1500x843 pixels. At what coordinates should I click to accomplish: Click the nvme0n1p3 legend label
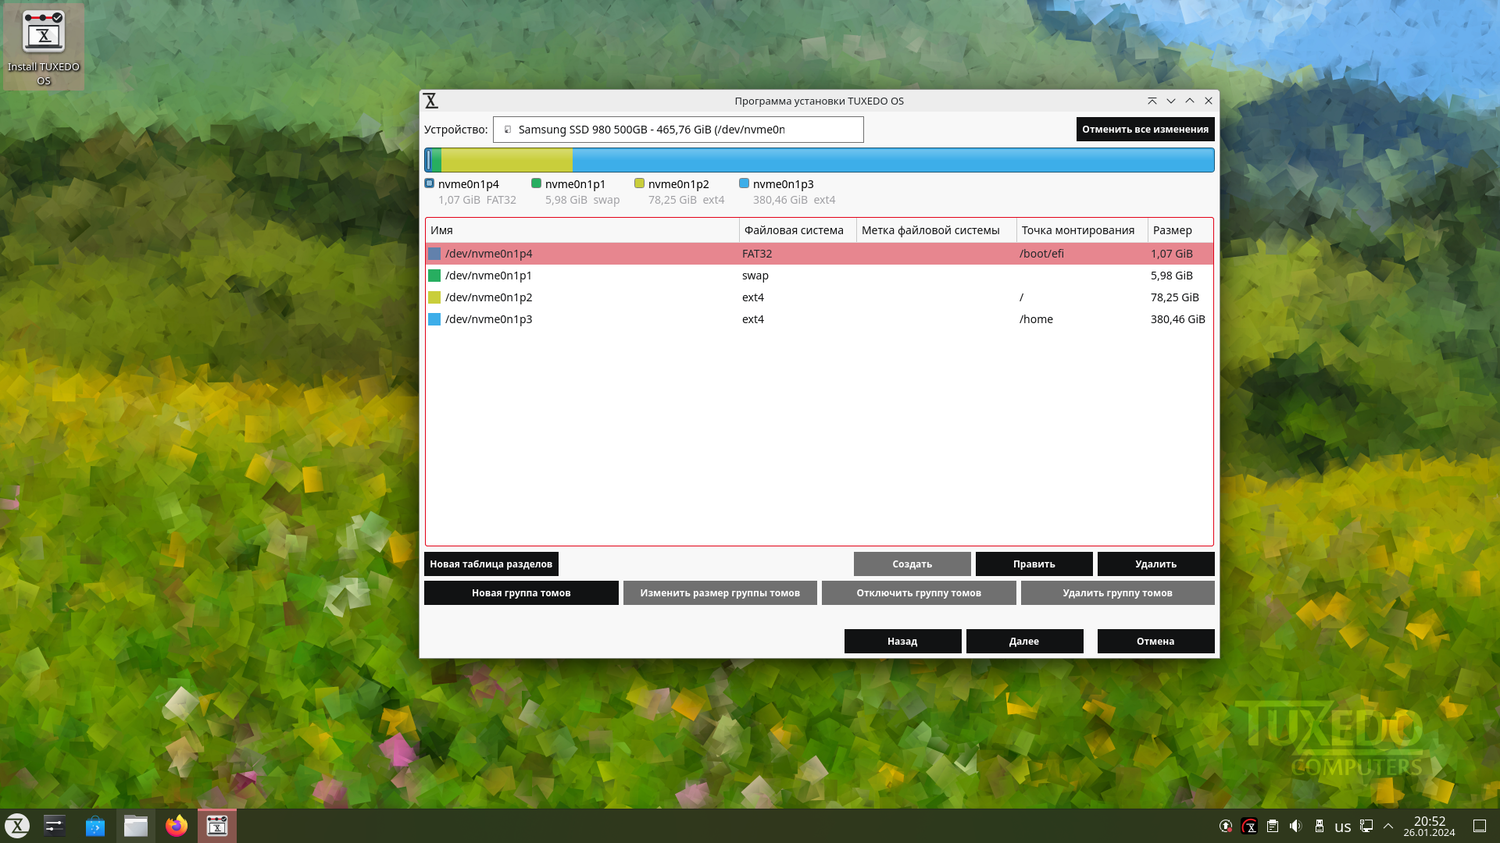coord(783,184)
